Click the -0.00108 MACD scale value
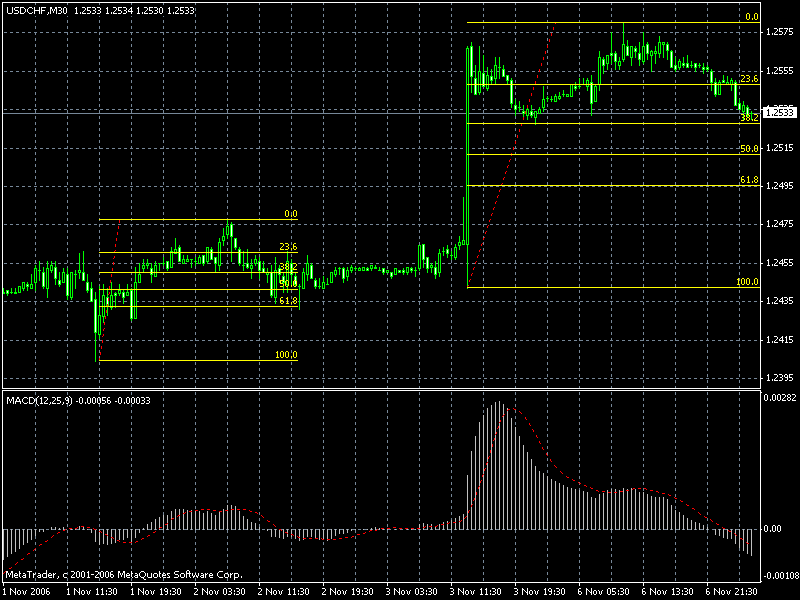The image size is (800, 600). (780, 576)
